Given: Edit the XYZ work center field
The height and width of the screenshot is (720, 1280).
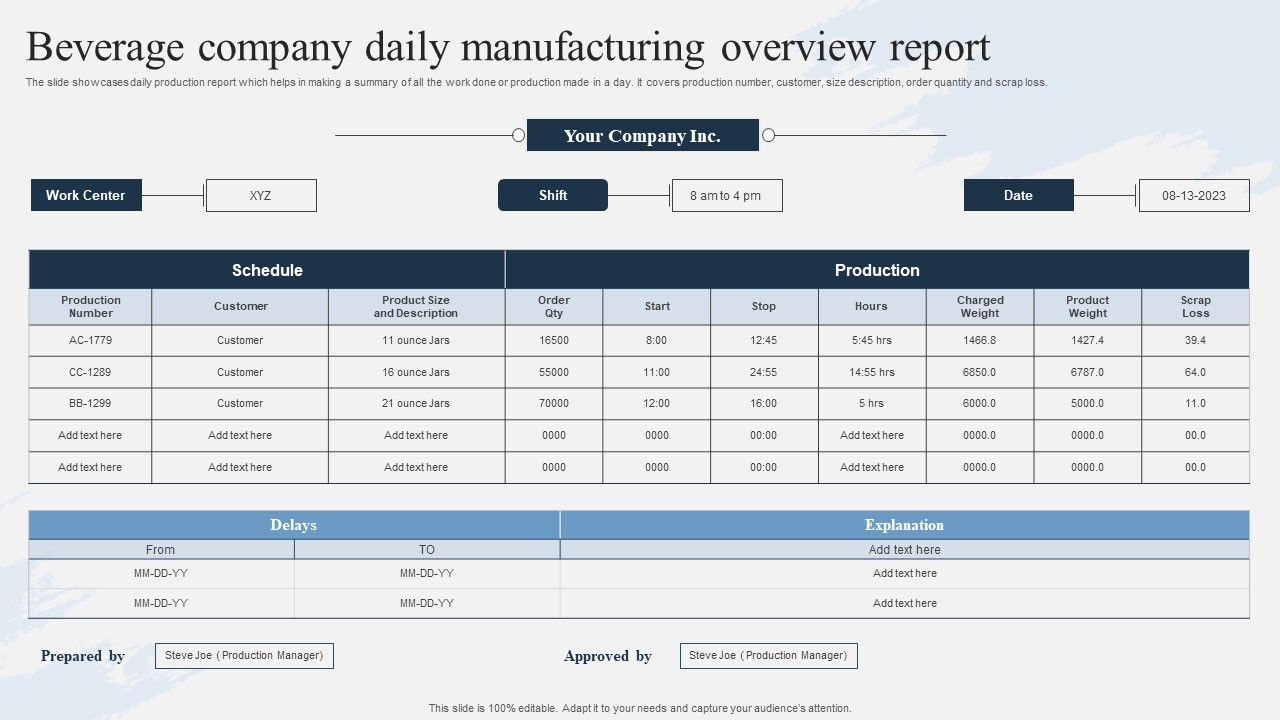Looking at the screenshot, I should coord(260,196).
